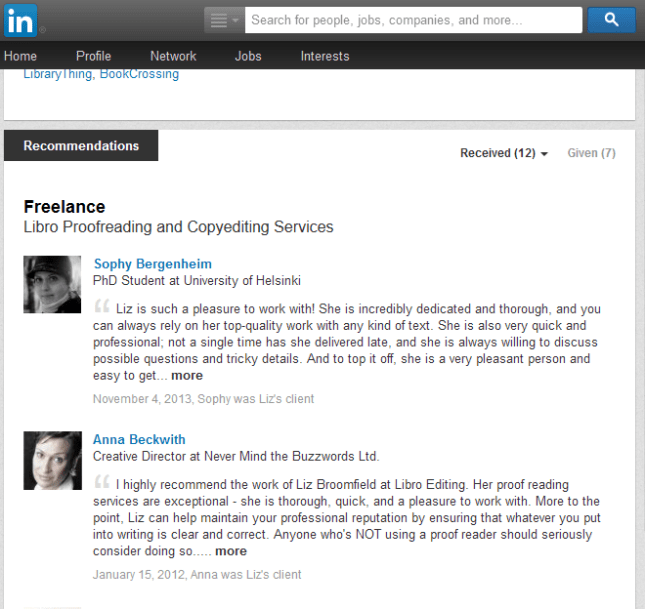
Task: Type in the search people, jobs field
Action: [413, 20]
